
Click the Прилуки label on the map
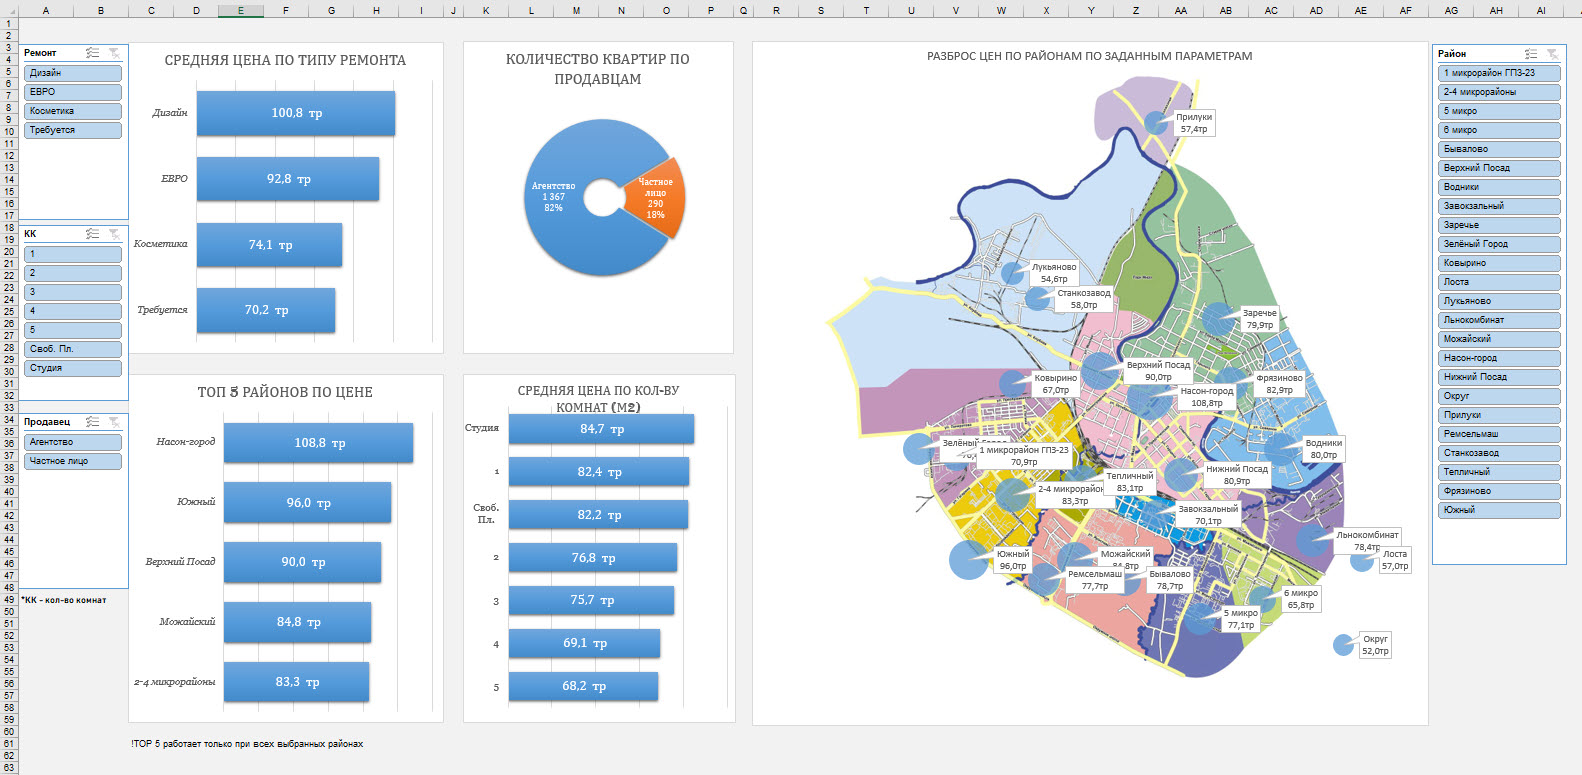coord(1193,123)
